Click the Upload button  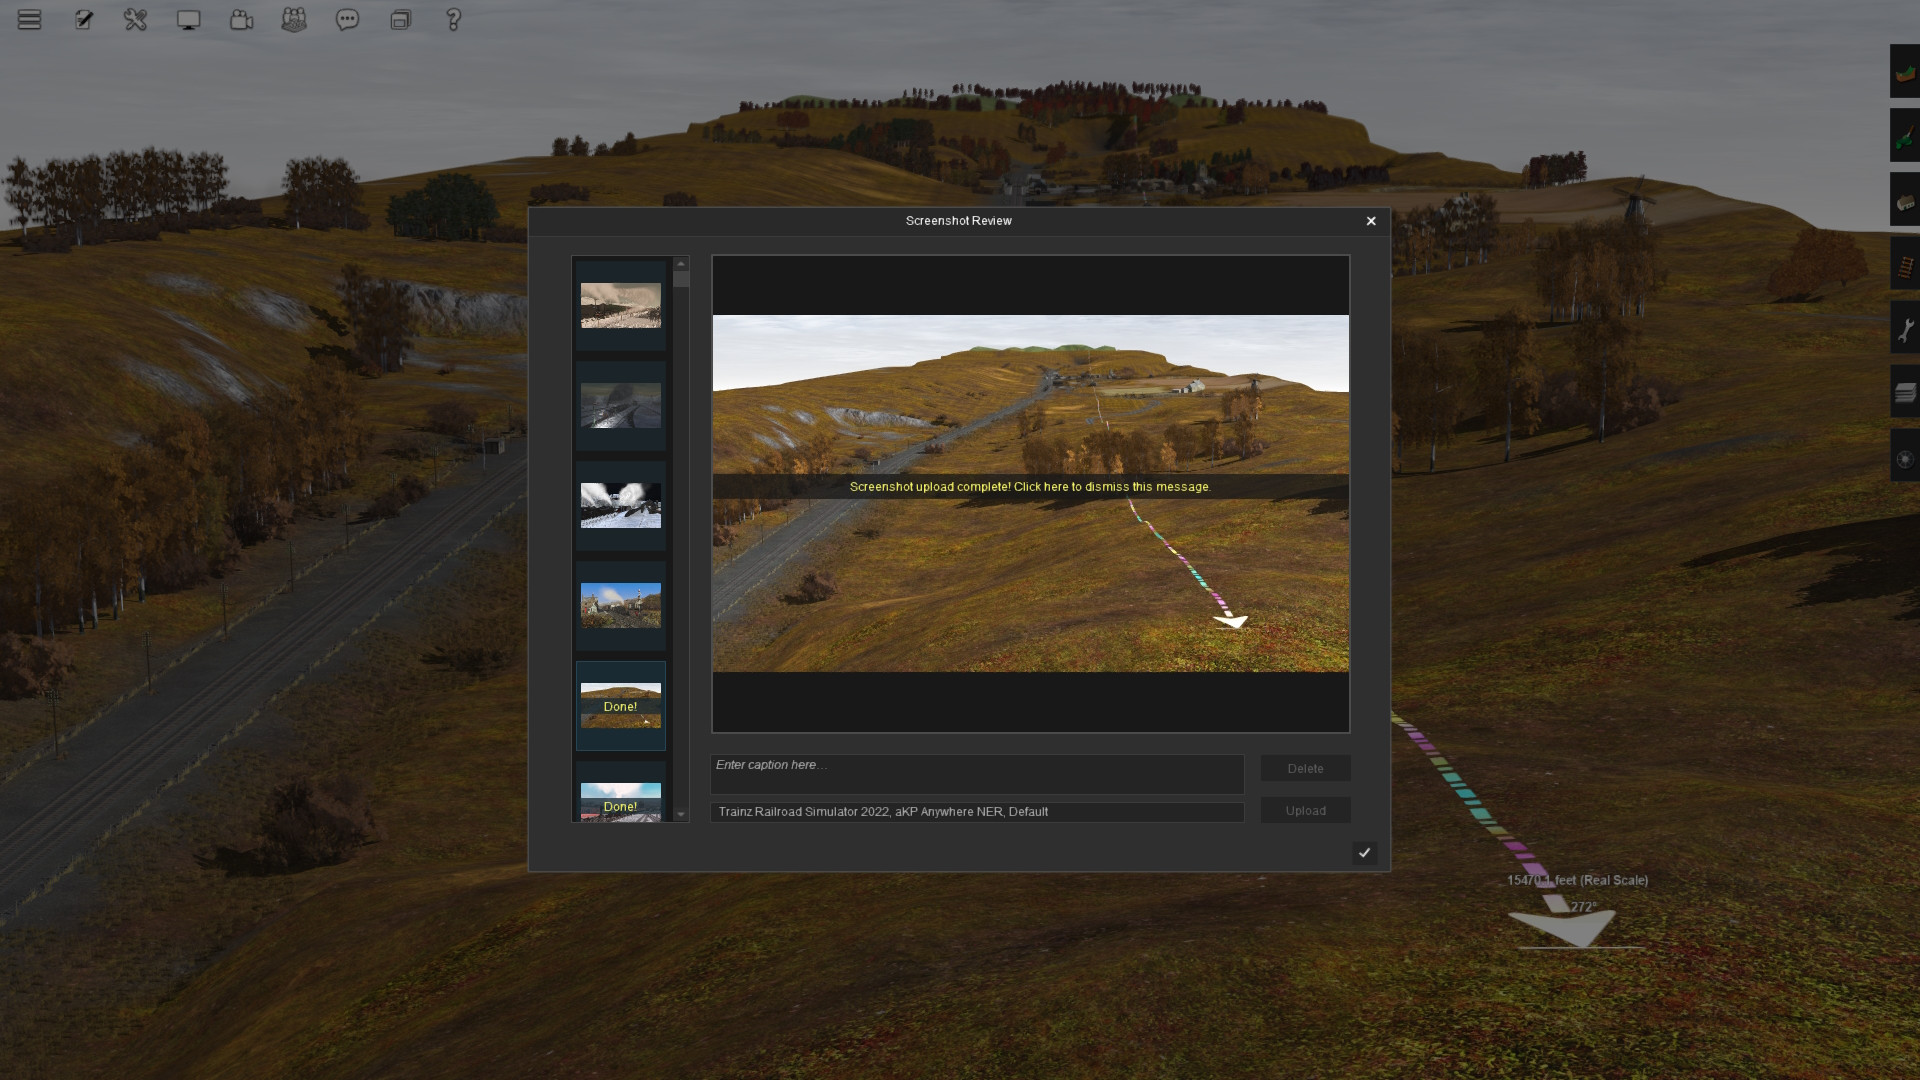click(x=1305, y=810)
